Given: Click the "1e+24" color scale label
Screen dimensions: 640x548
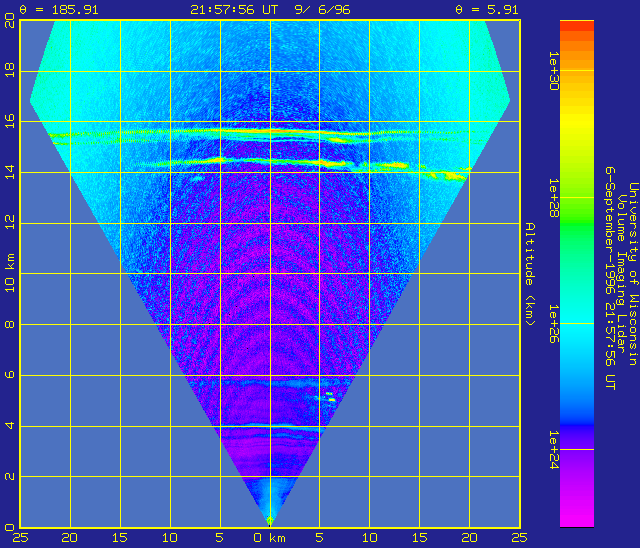Looking at the screenshot, I should coord(553,450).
